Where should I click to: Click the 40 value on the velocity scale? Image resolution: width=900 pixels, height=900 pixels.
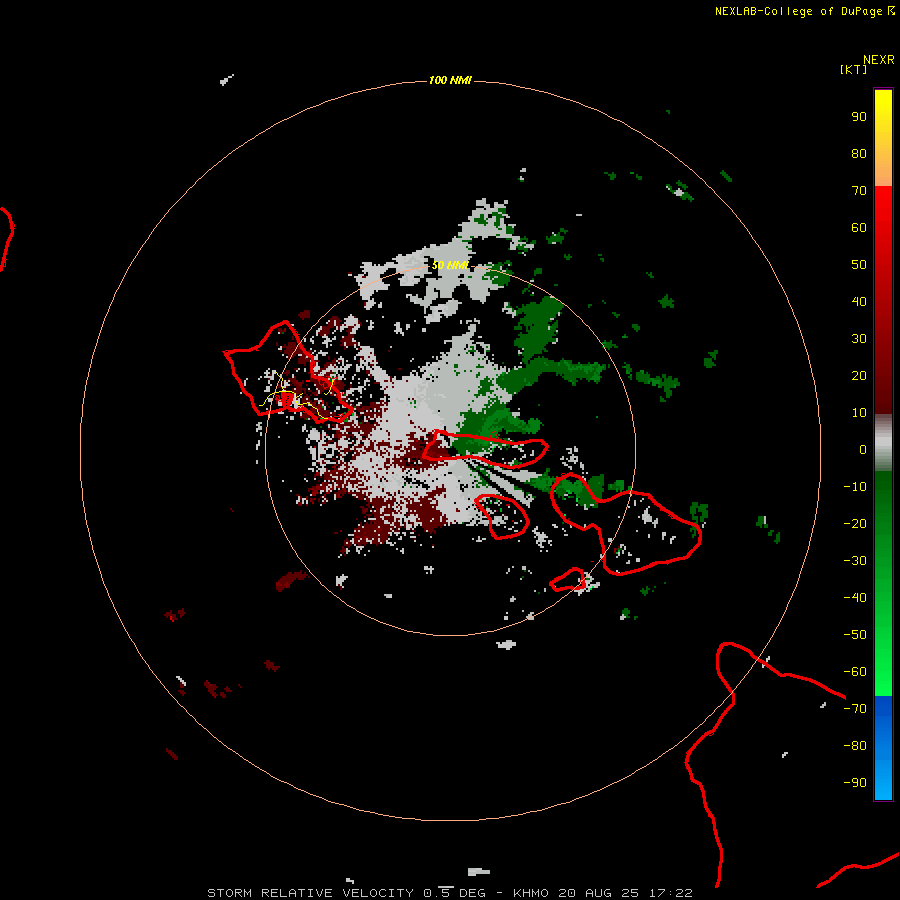859,301
